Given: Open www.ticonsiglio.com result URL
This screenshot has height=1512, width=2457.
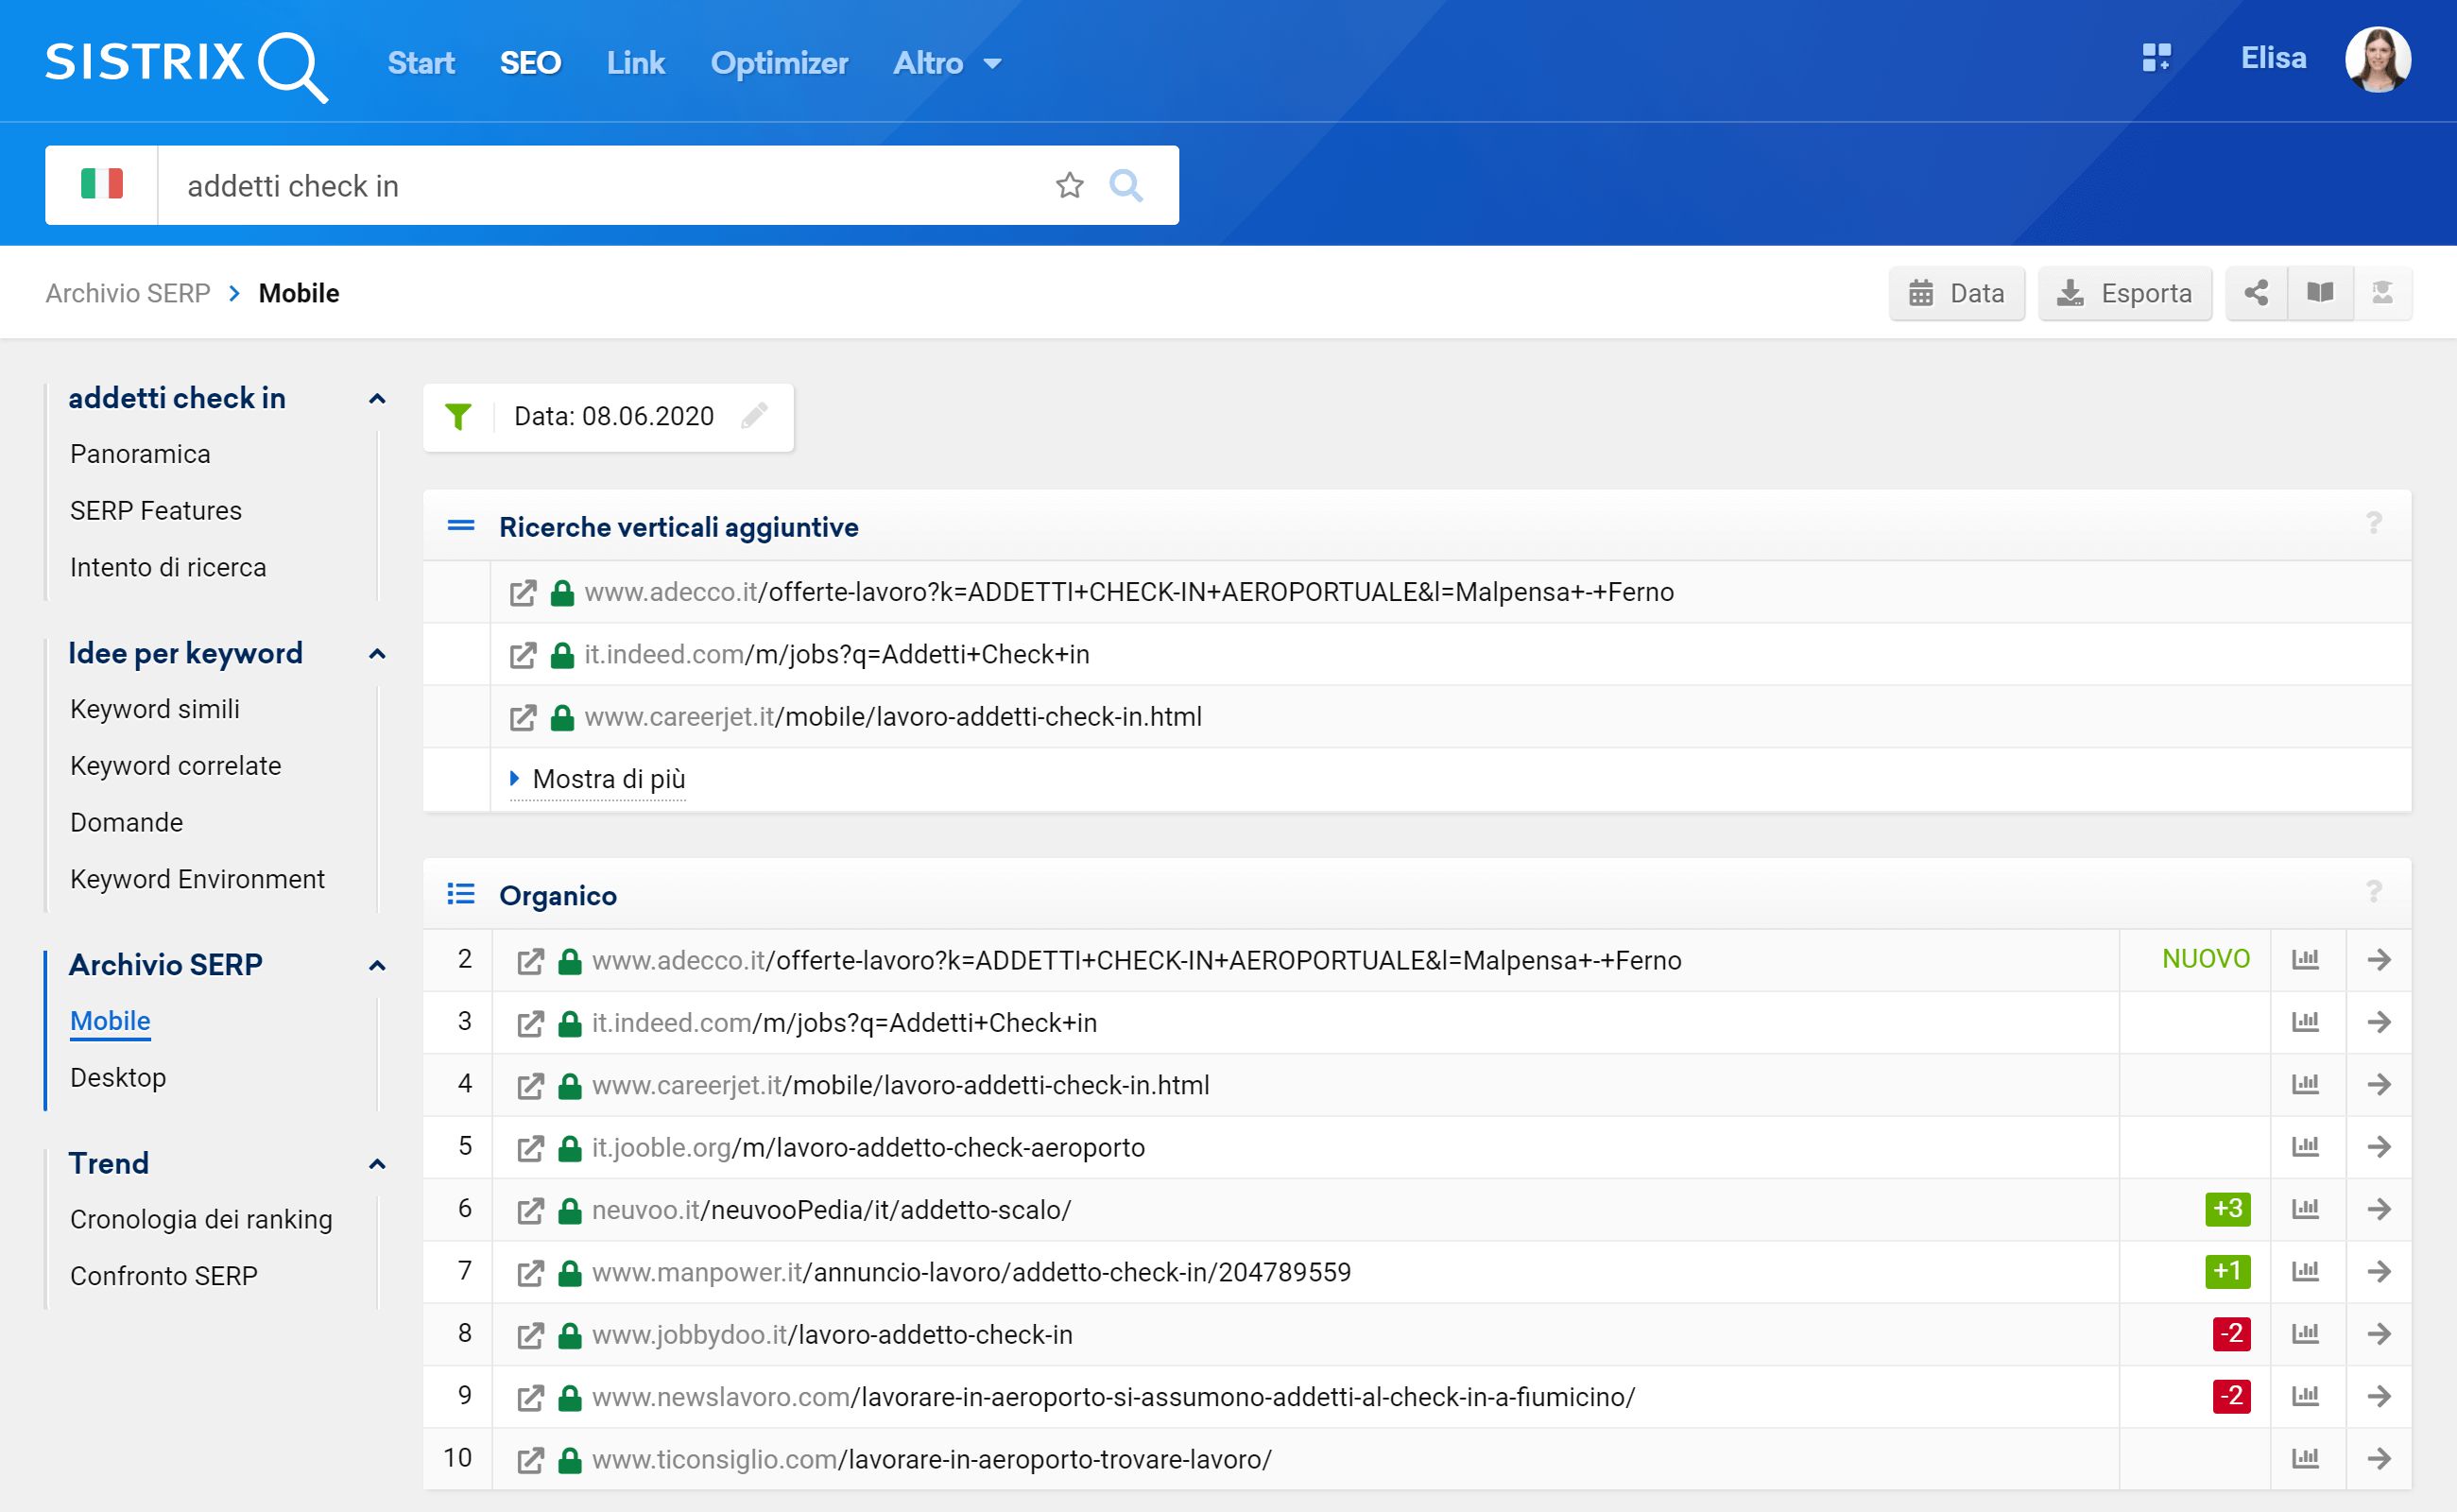Looking at the screenshot, I should 931,1459.
